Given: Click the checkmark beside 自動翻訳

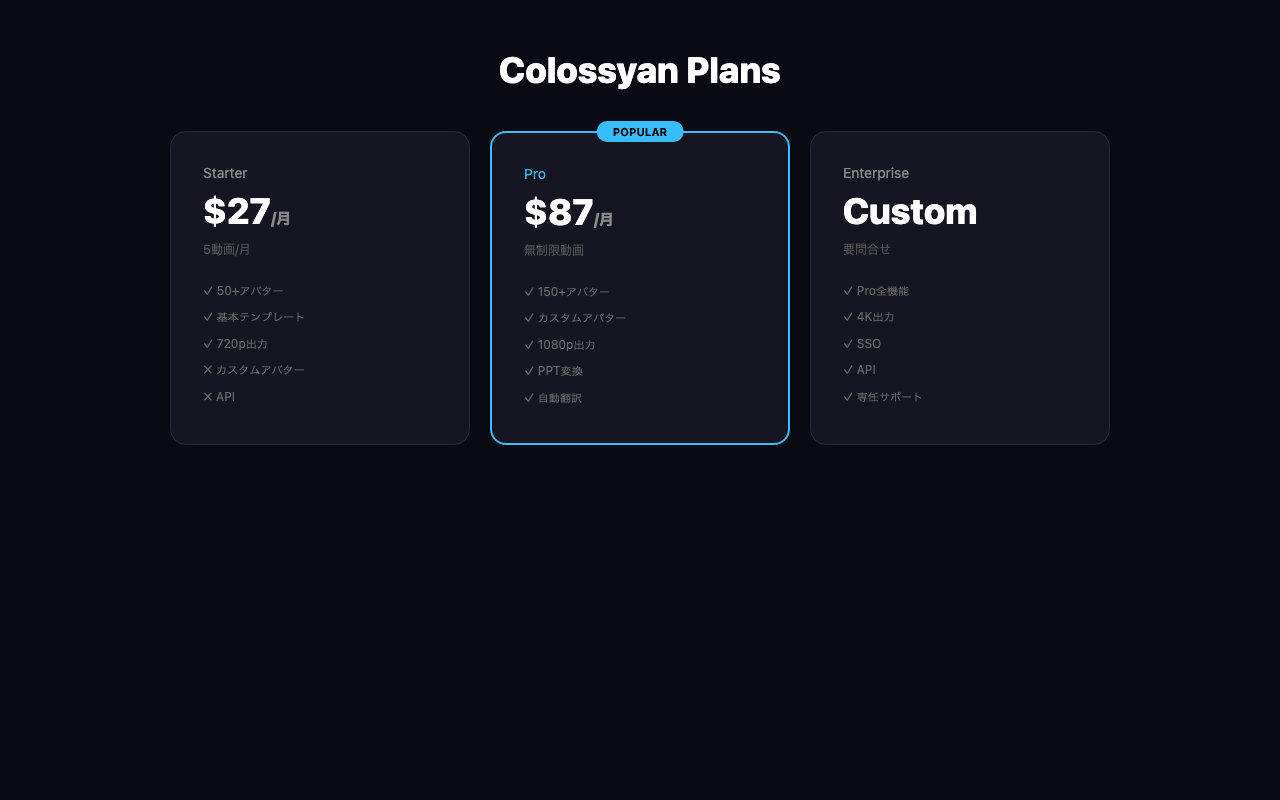Looking at the screenshot, I should pyautogui.click(x=528, y=397).
